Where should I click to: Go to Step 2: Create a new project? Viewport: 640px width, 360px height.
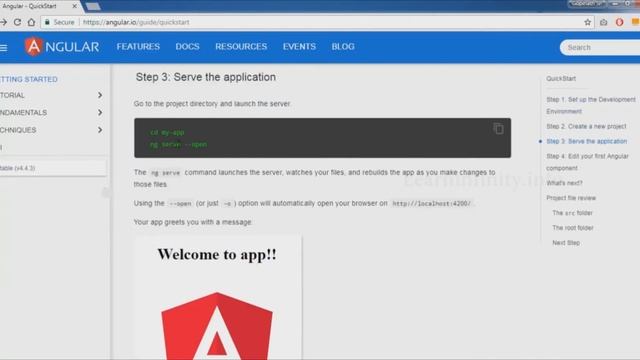pyautogui.click(x=586, y=127)
